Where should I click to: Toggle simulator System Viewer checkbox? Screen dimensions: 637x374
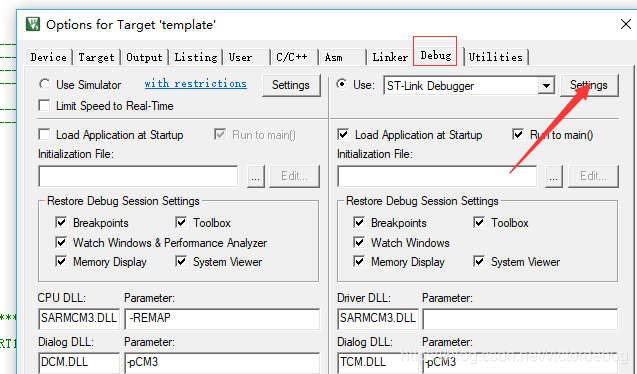[x=181, y=262]
